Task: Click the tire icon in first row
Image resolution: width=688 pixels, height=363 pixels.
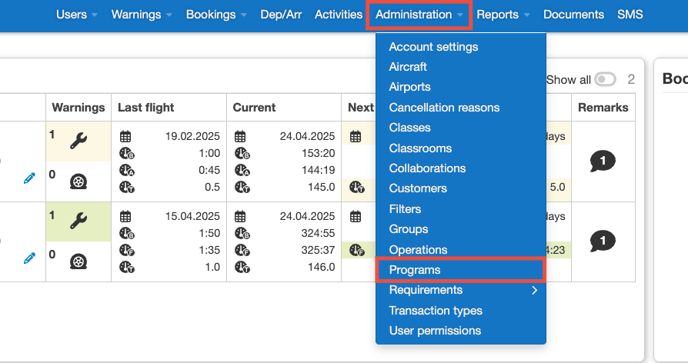Action: point(79,181)
